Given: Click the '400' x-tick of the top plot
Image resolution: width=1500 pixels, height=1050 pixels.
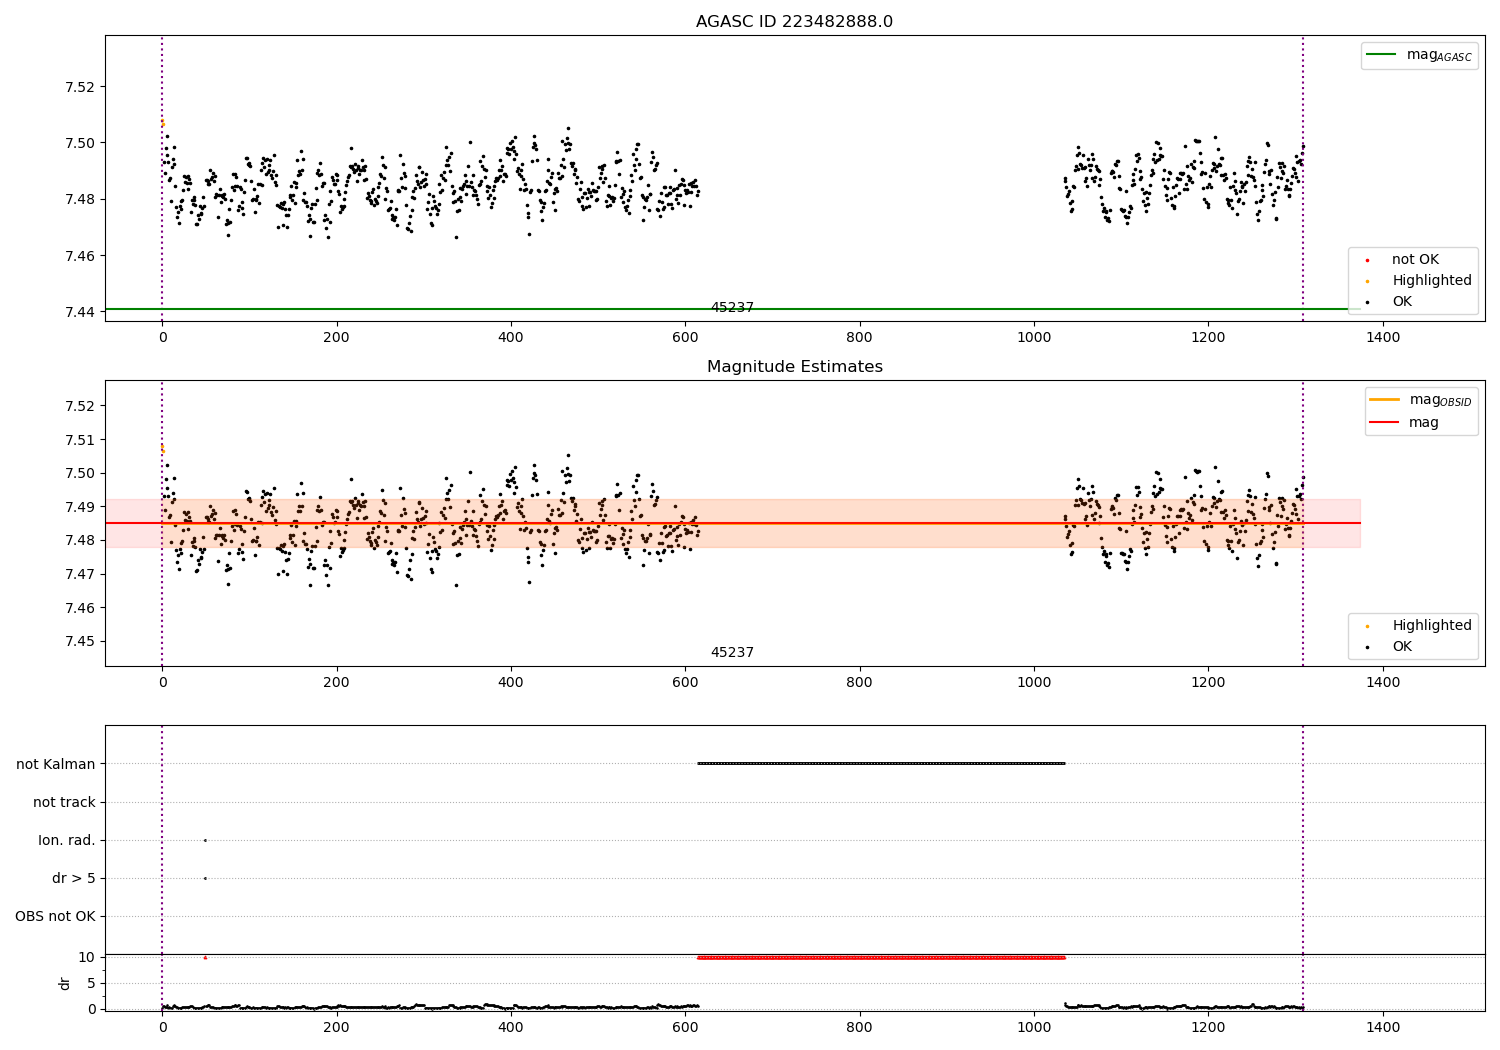Looking at the screenshot, I should [x=511, y=337].
